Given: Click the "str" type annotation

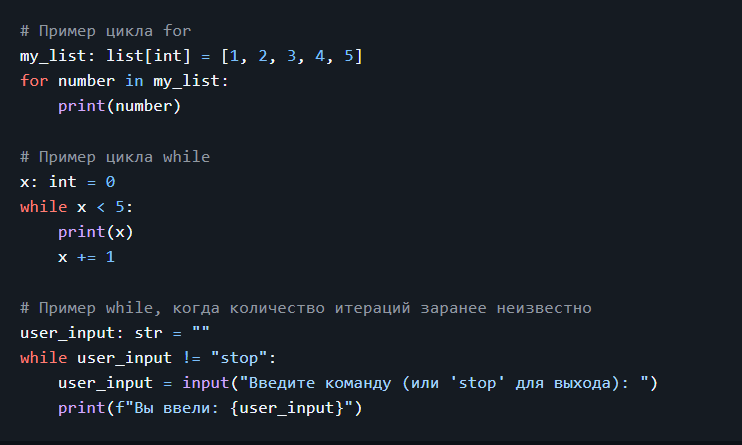Looking at the screenshot, I should click(x=148, y=332).
